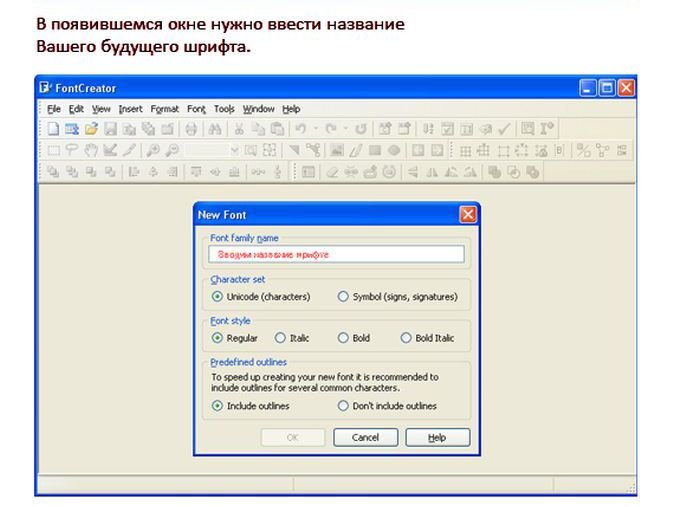Click the Zoom in magnifier icon
The image size is (700, 507).
tap(153, 151)
